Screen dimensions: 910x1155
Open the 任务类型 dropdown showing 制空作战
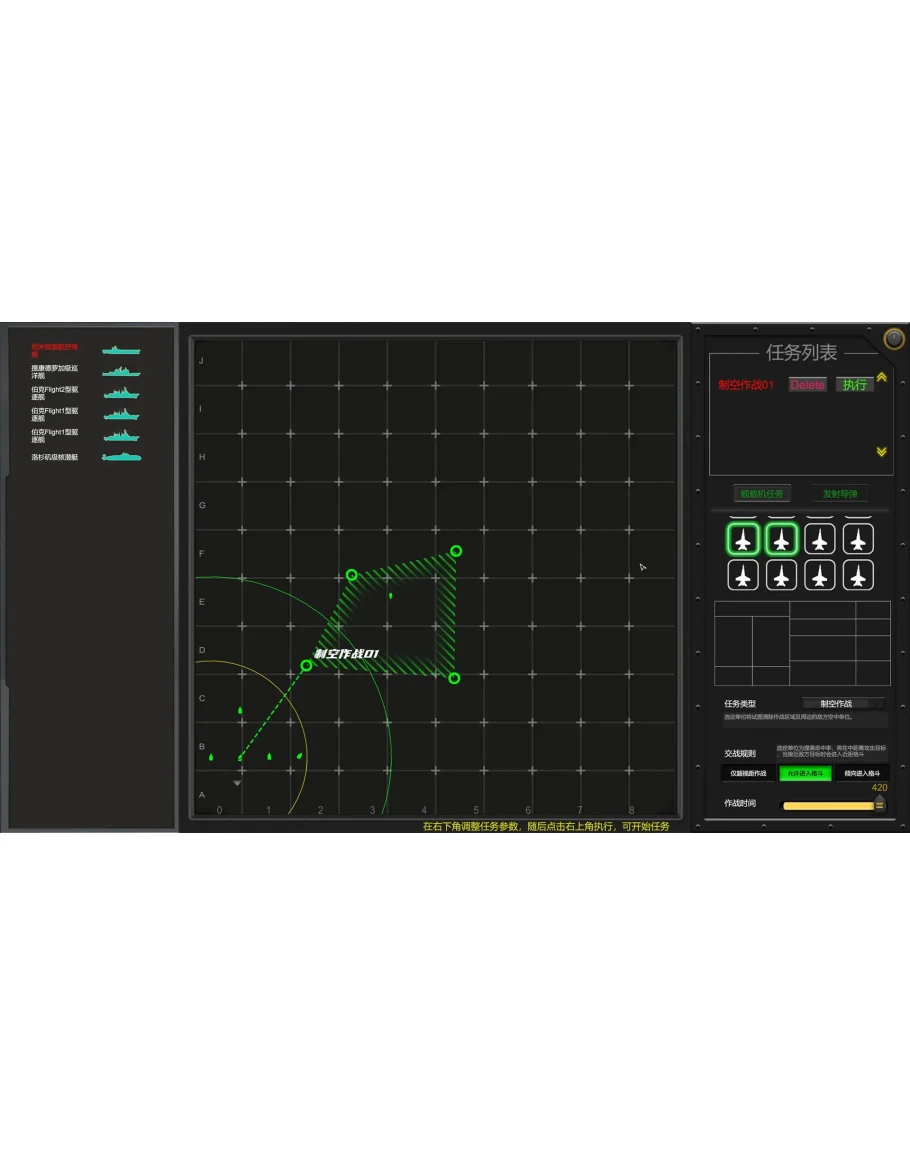pos(844,703)
